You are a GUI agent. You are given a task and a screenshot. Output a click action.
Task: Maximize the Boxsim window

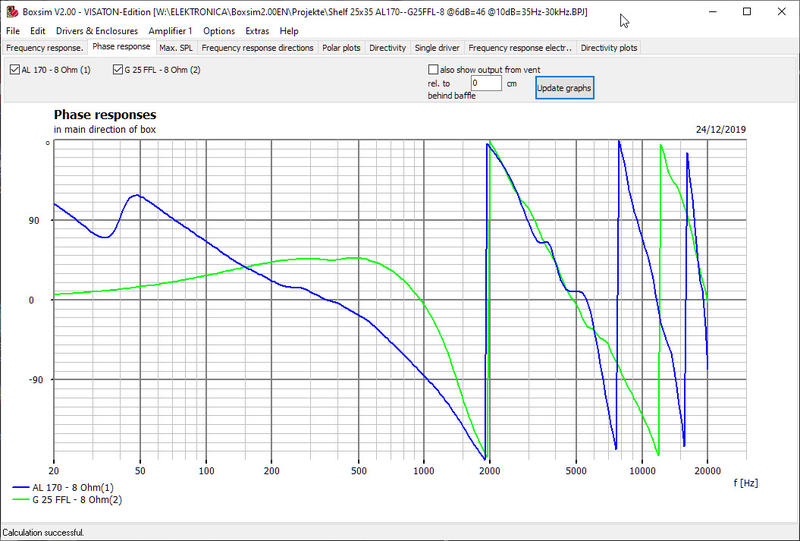pyautogui.click(x=747, y=11)
